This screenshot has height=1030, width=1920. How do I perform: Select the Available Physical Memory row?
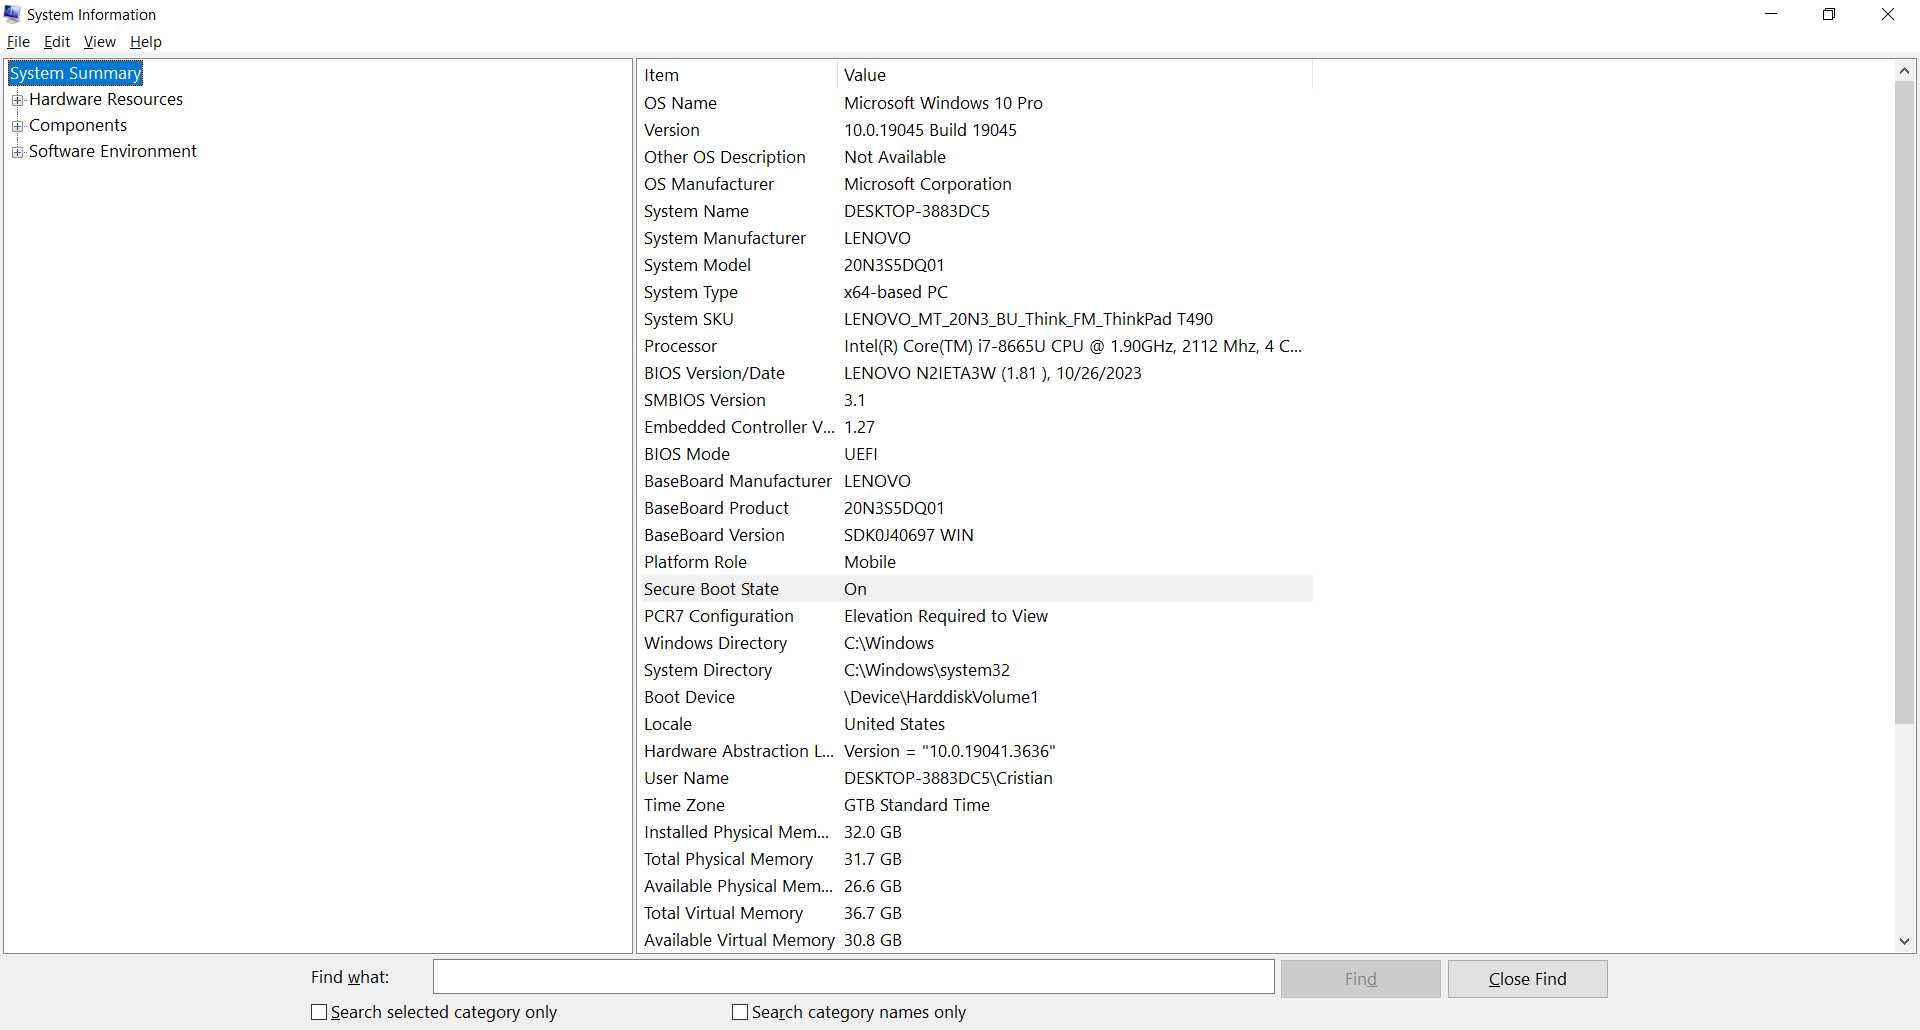(975, 886)
